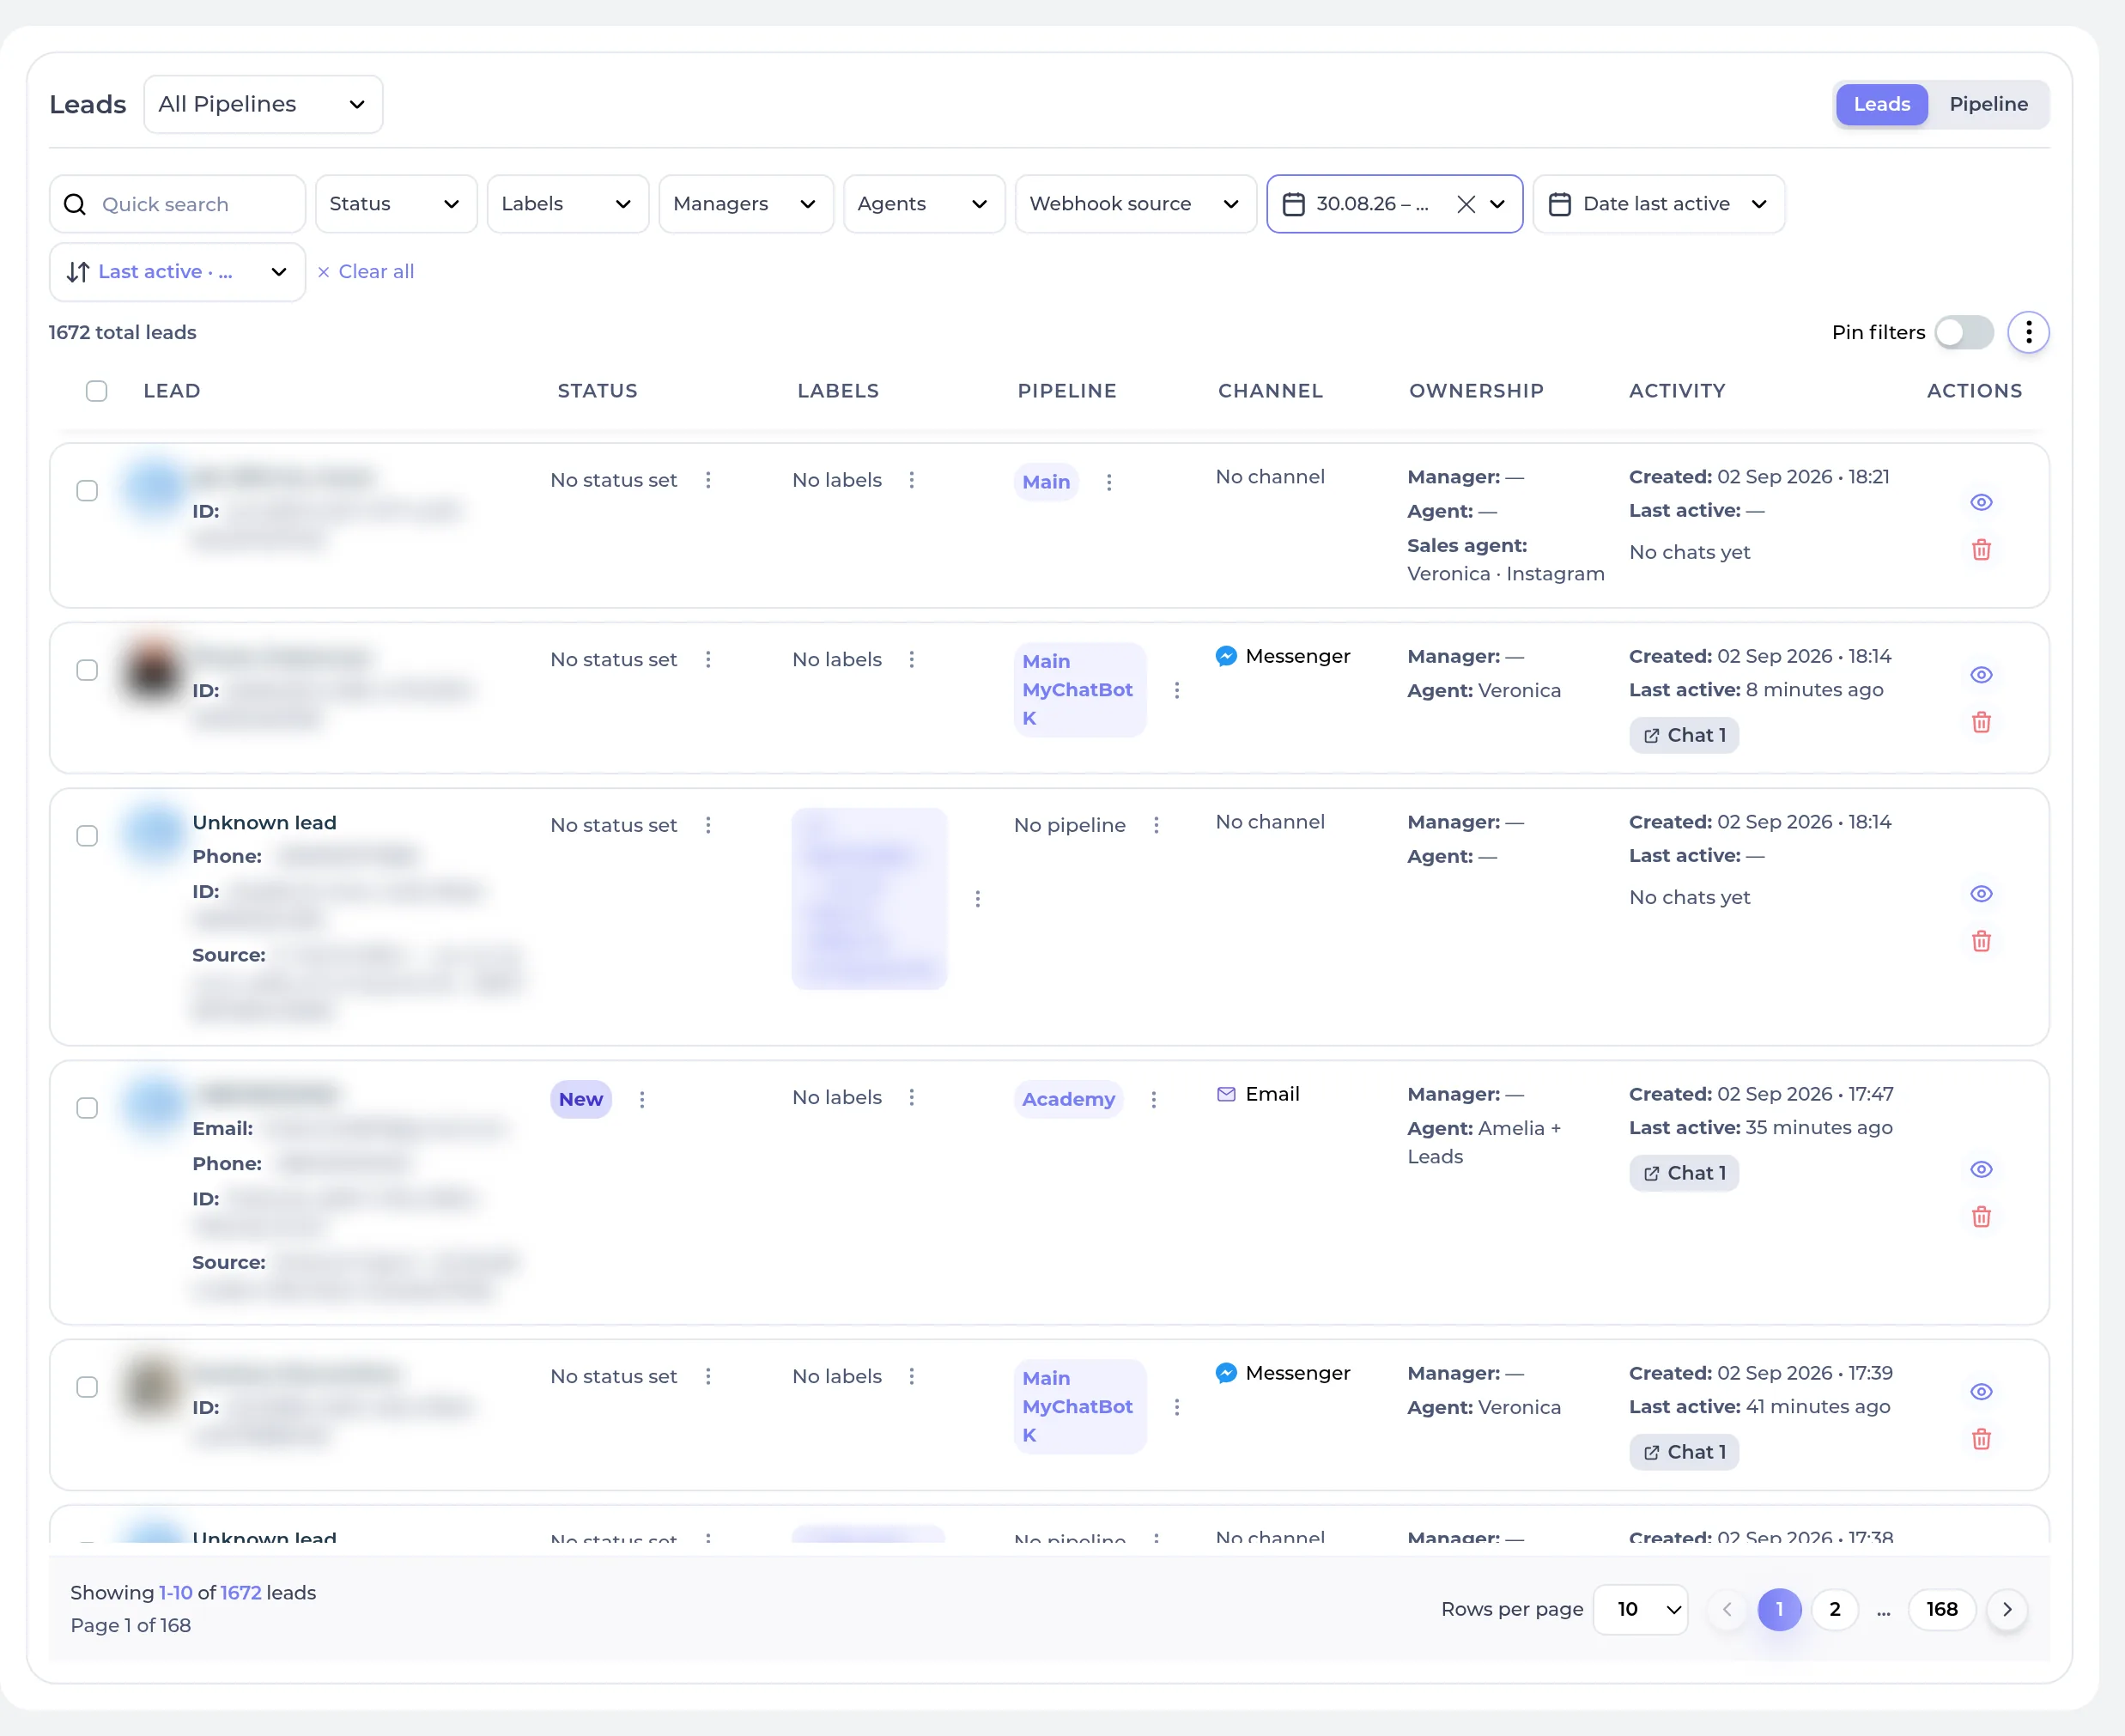Viewport: 2125px width, 1736px height.
Task: Toggle the Pin filters switch
Action: (1964, 332)
